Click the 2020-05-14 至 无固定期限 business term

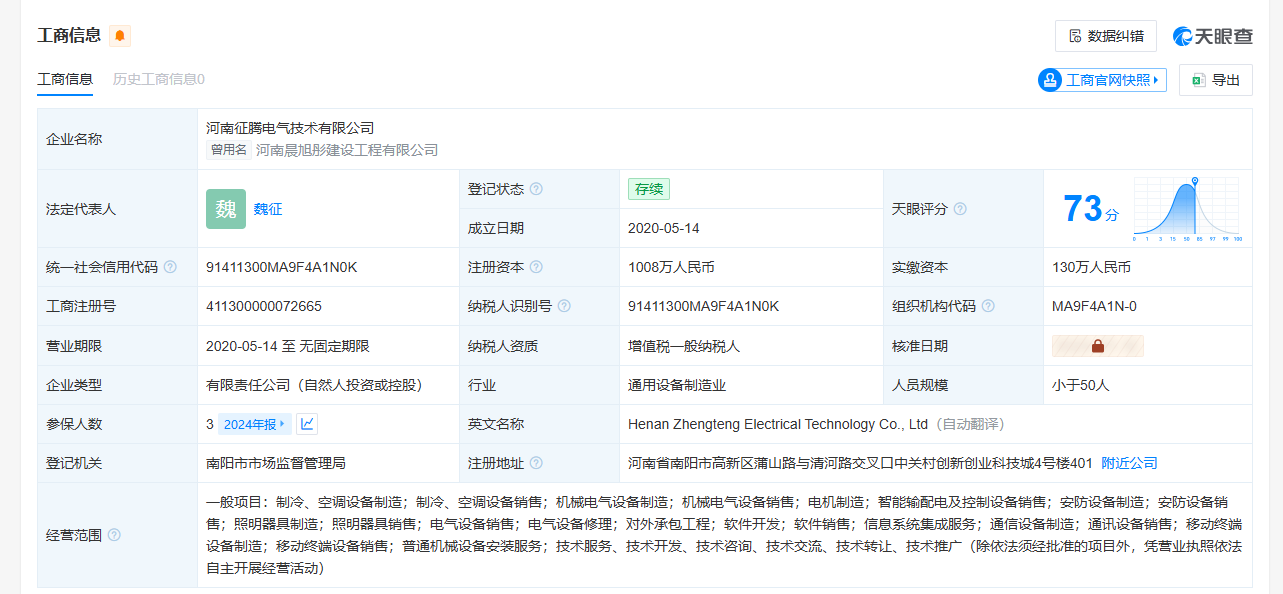coord(288,346)
